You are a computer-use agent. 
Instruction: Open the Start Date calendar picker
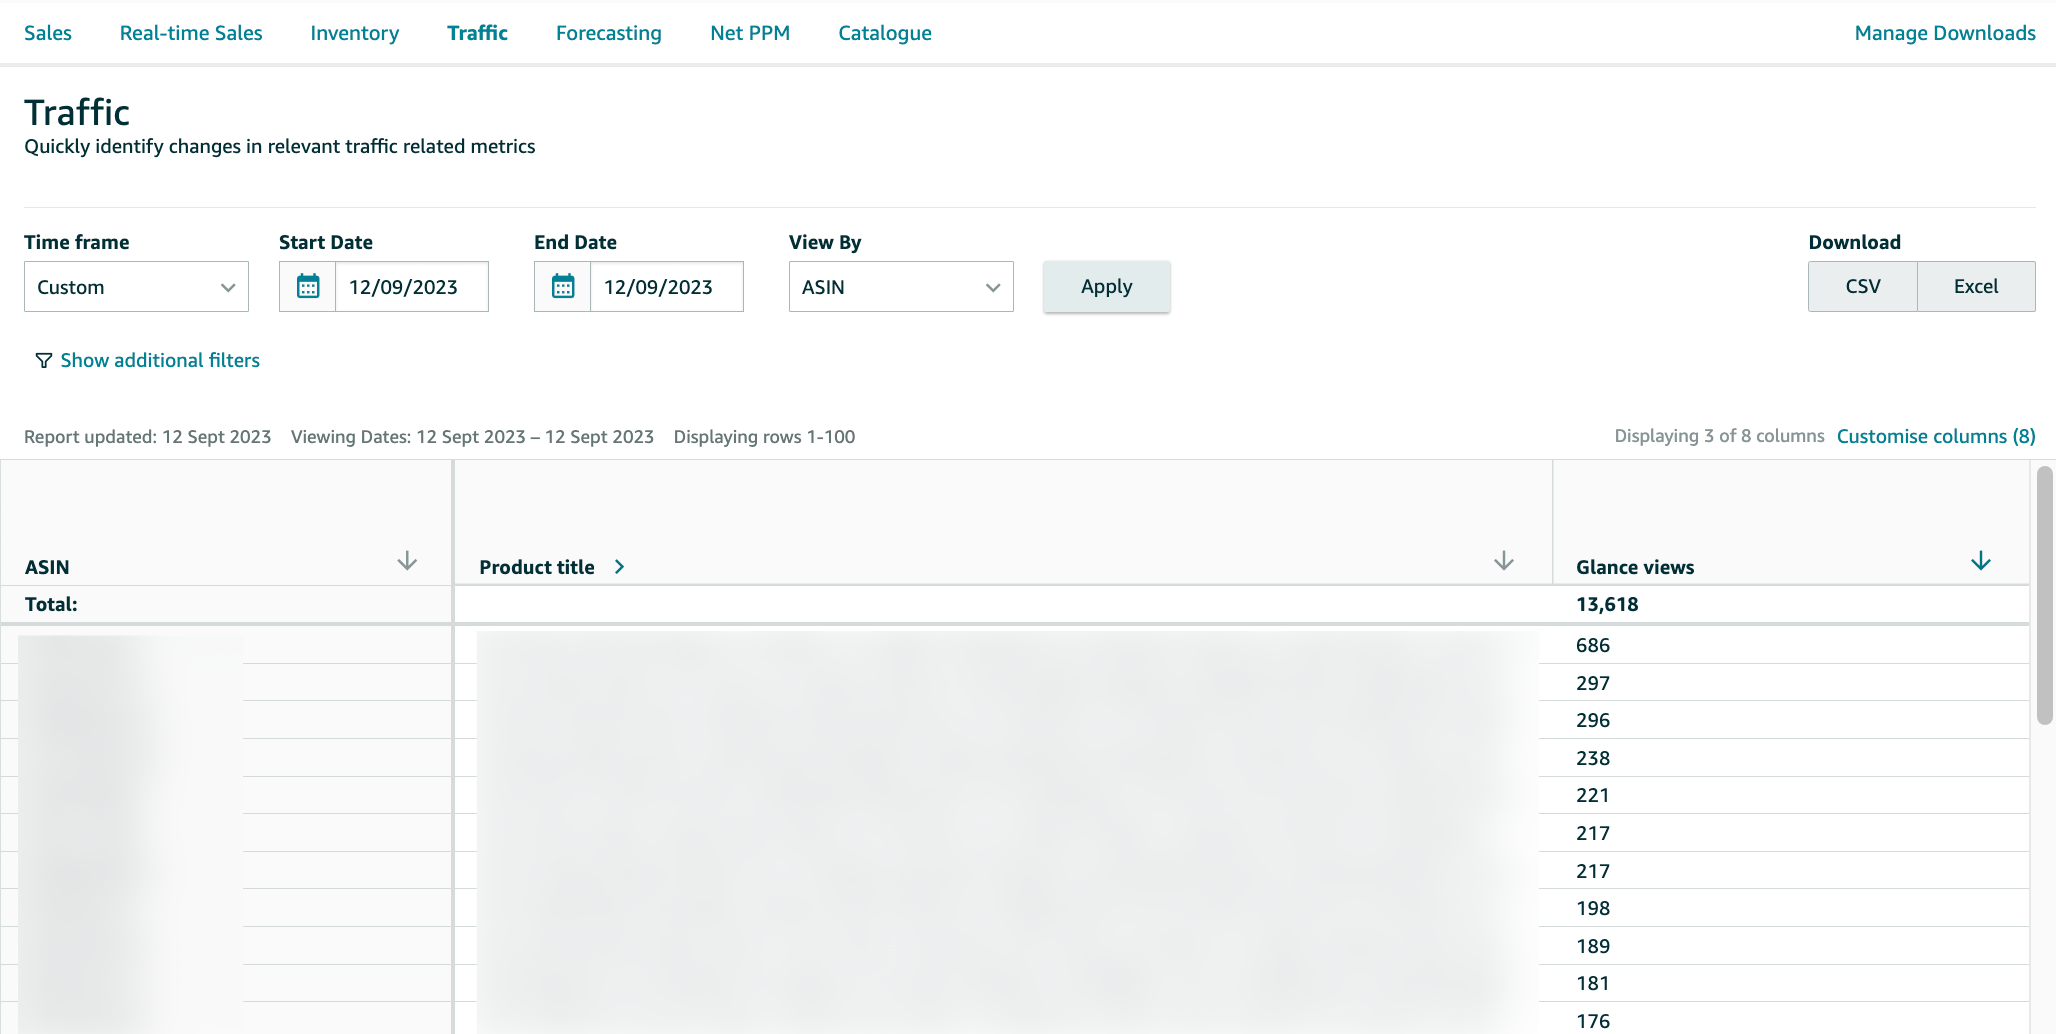point(308,286)
